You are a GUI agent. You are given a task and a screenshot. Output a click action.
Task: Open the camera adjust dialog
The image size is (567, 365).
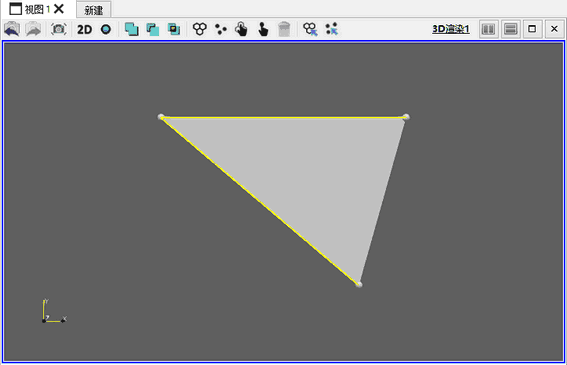pos(59,29)
